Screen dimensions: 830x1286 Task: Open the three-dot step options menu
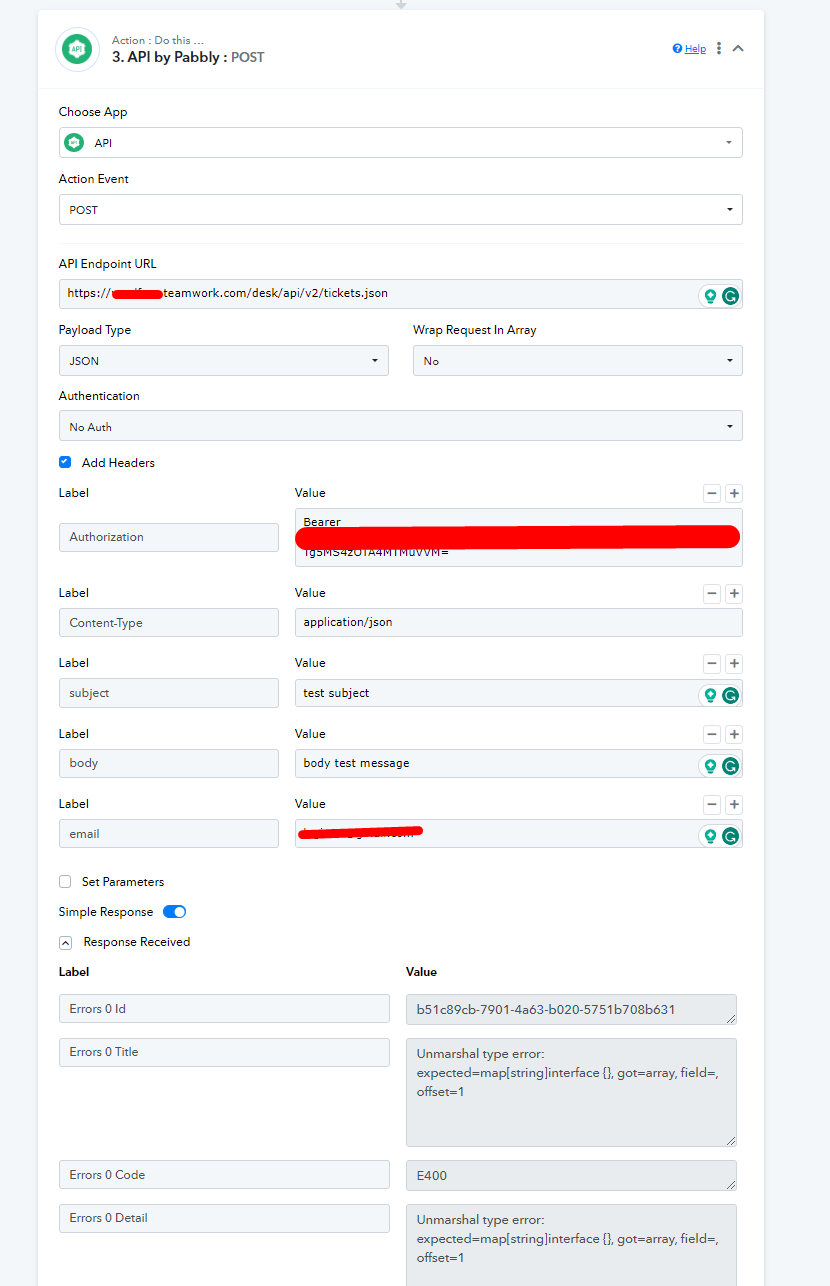click(718, 48)
